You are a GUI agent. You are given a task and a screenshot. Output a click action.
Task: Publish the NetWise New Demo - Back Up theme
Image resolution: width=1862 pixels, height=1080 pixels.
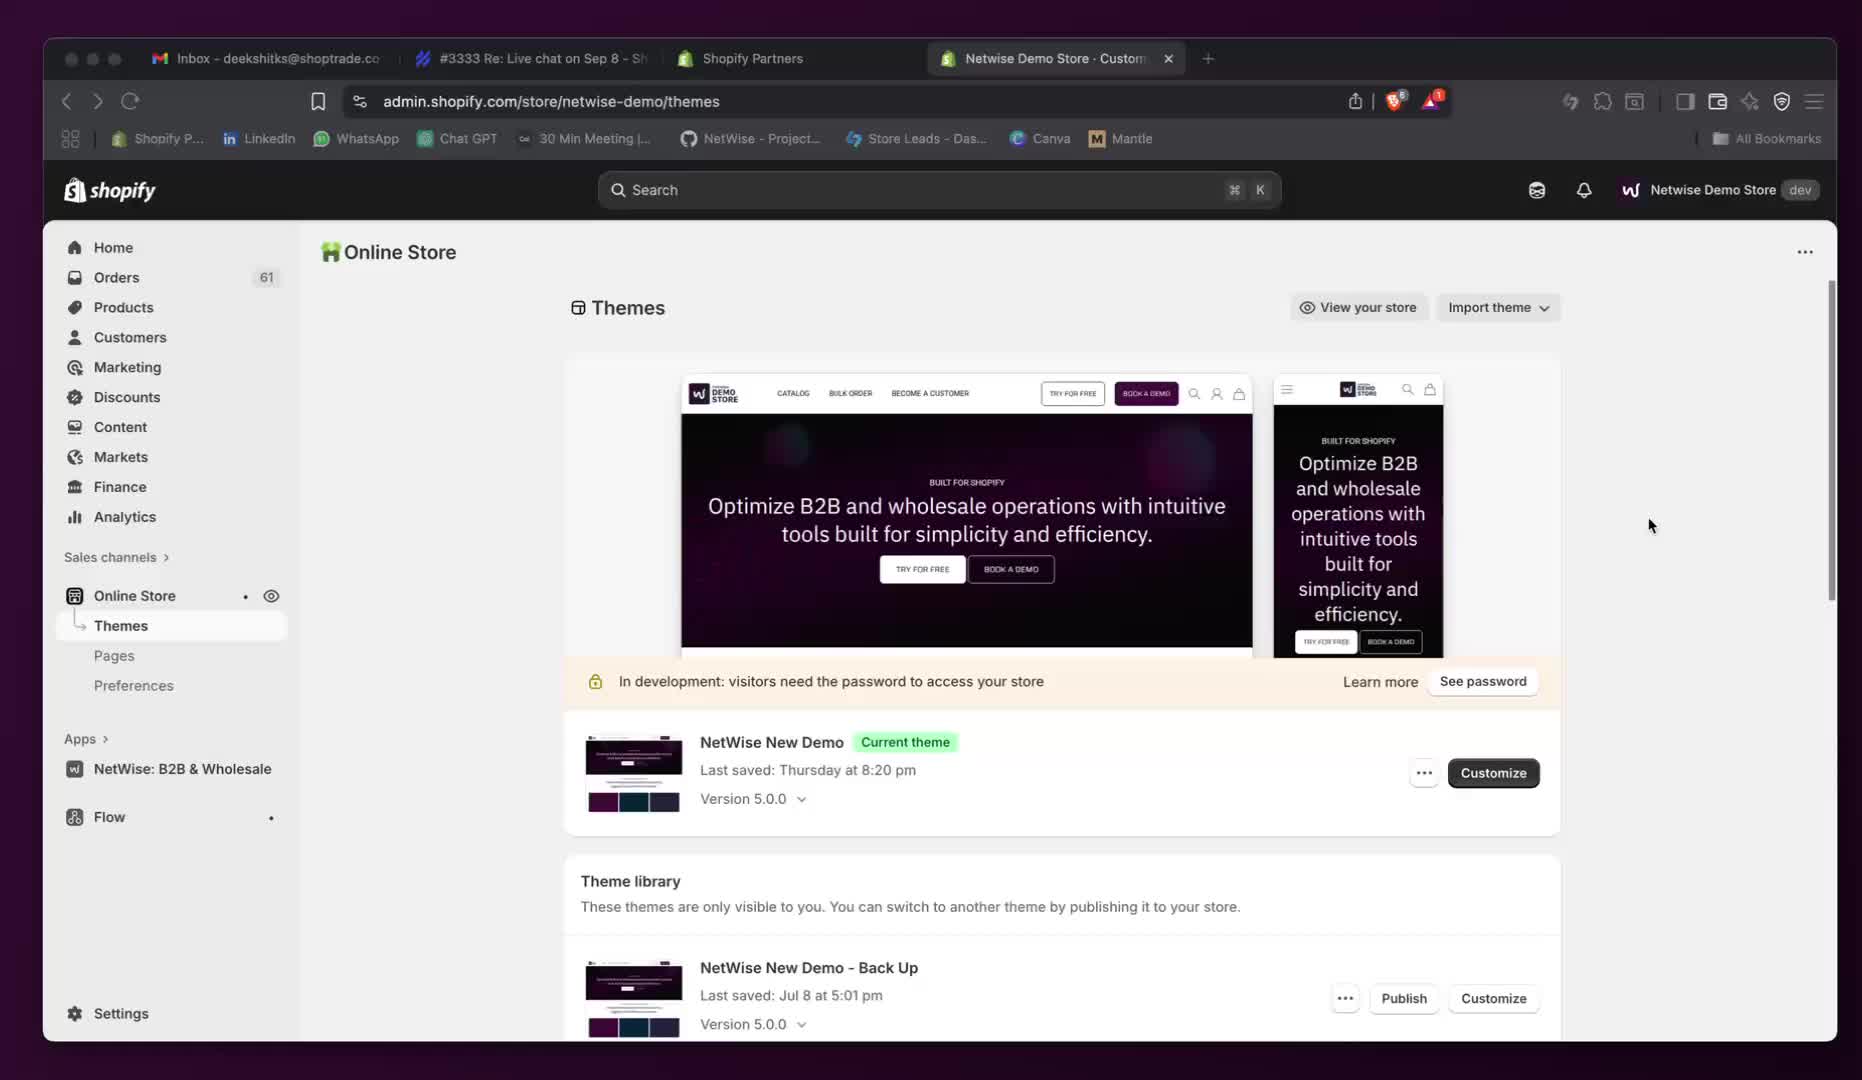pyautogui.click(x=1404, y=998)
